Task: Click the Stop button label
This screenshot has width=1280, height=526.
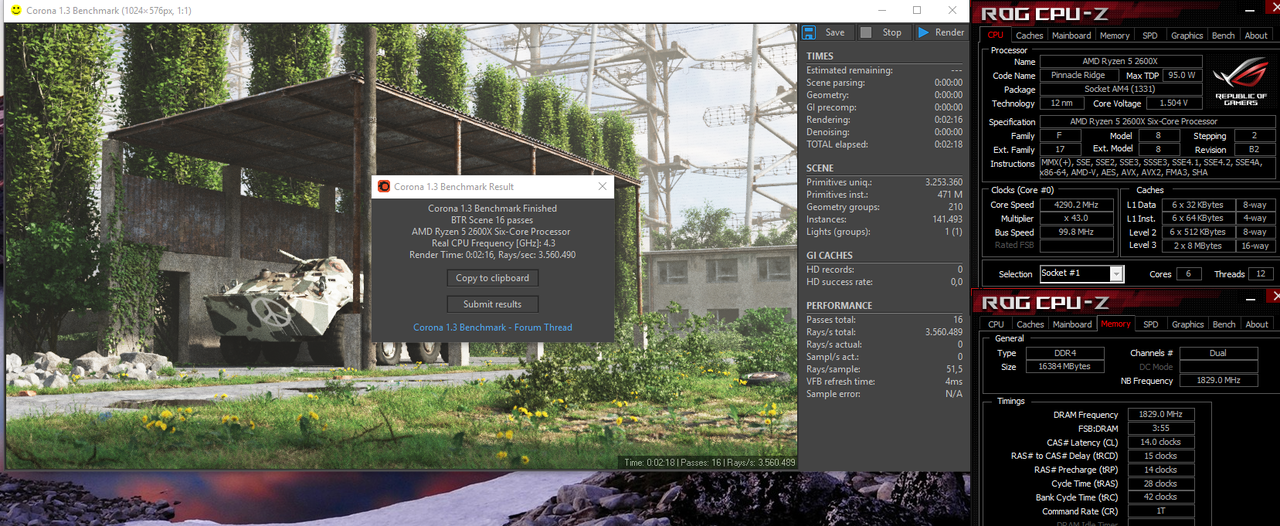Action: point(892,32)
